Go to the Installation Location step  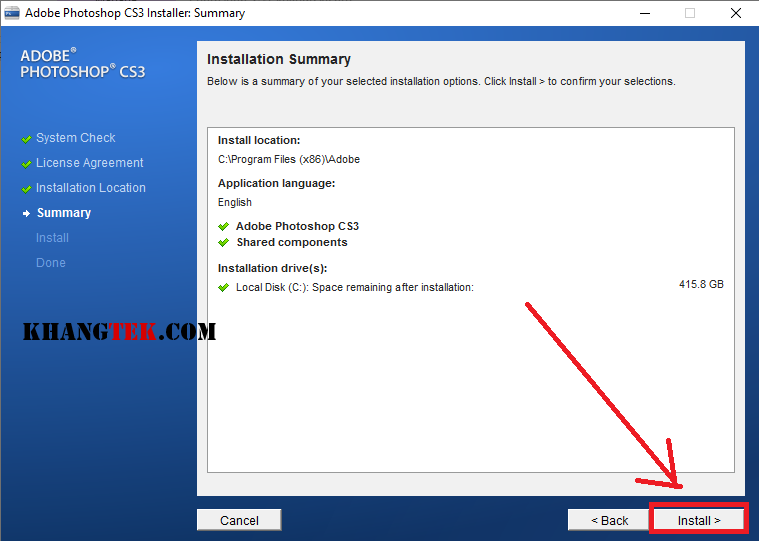click(91, 188)
